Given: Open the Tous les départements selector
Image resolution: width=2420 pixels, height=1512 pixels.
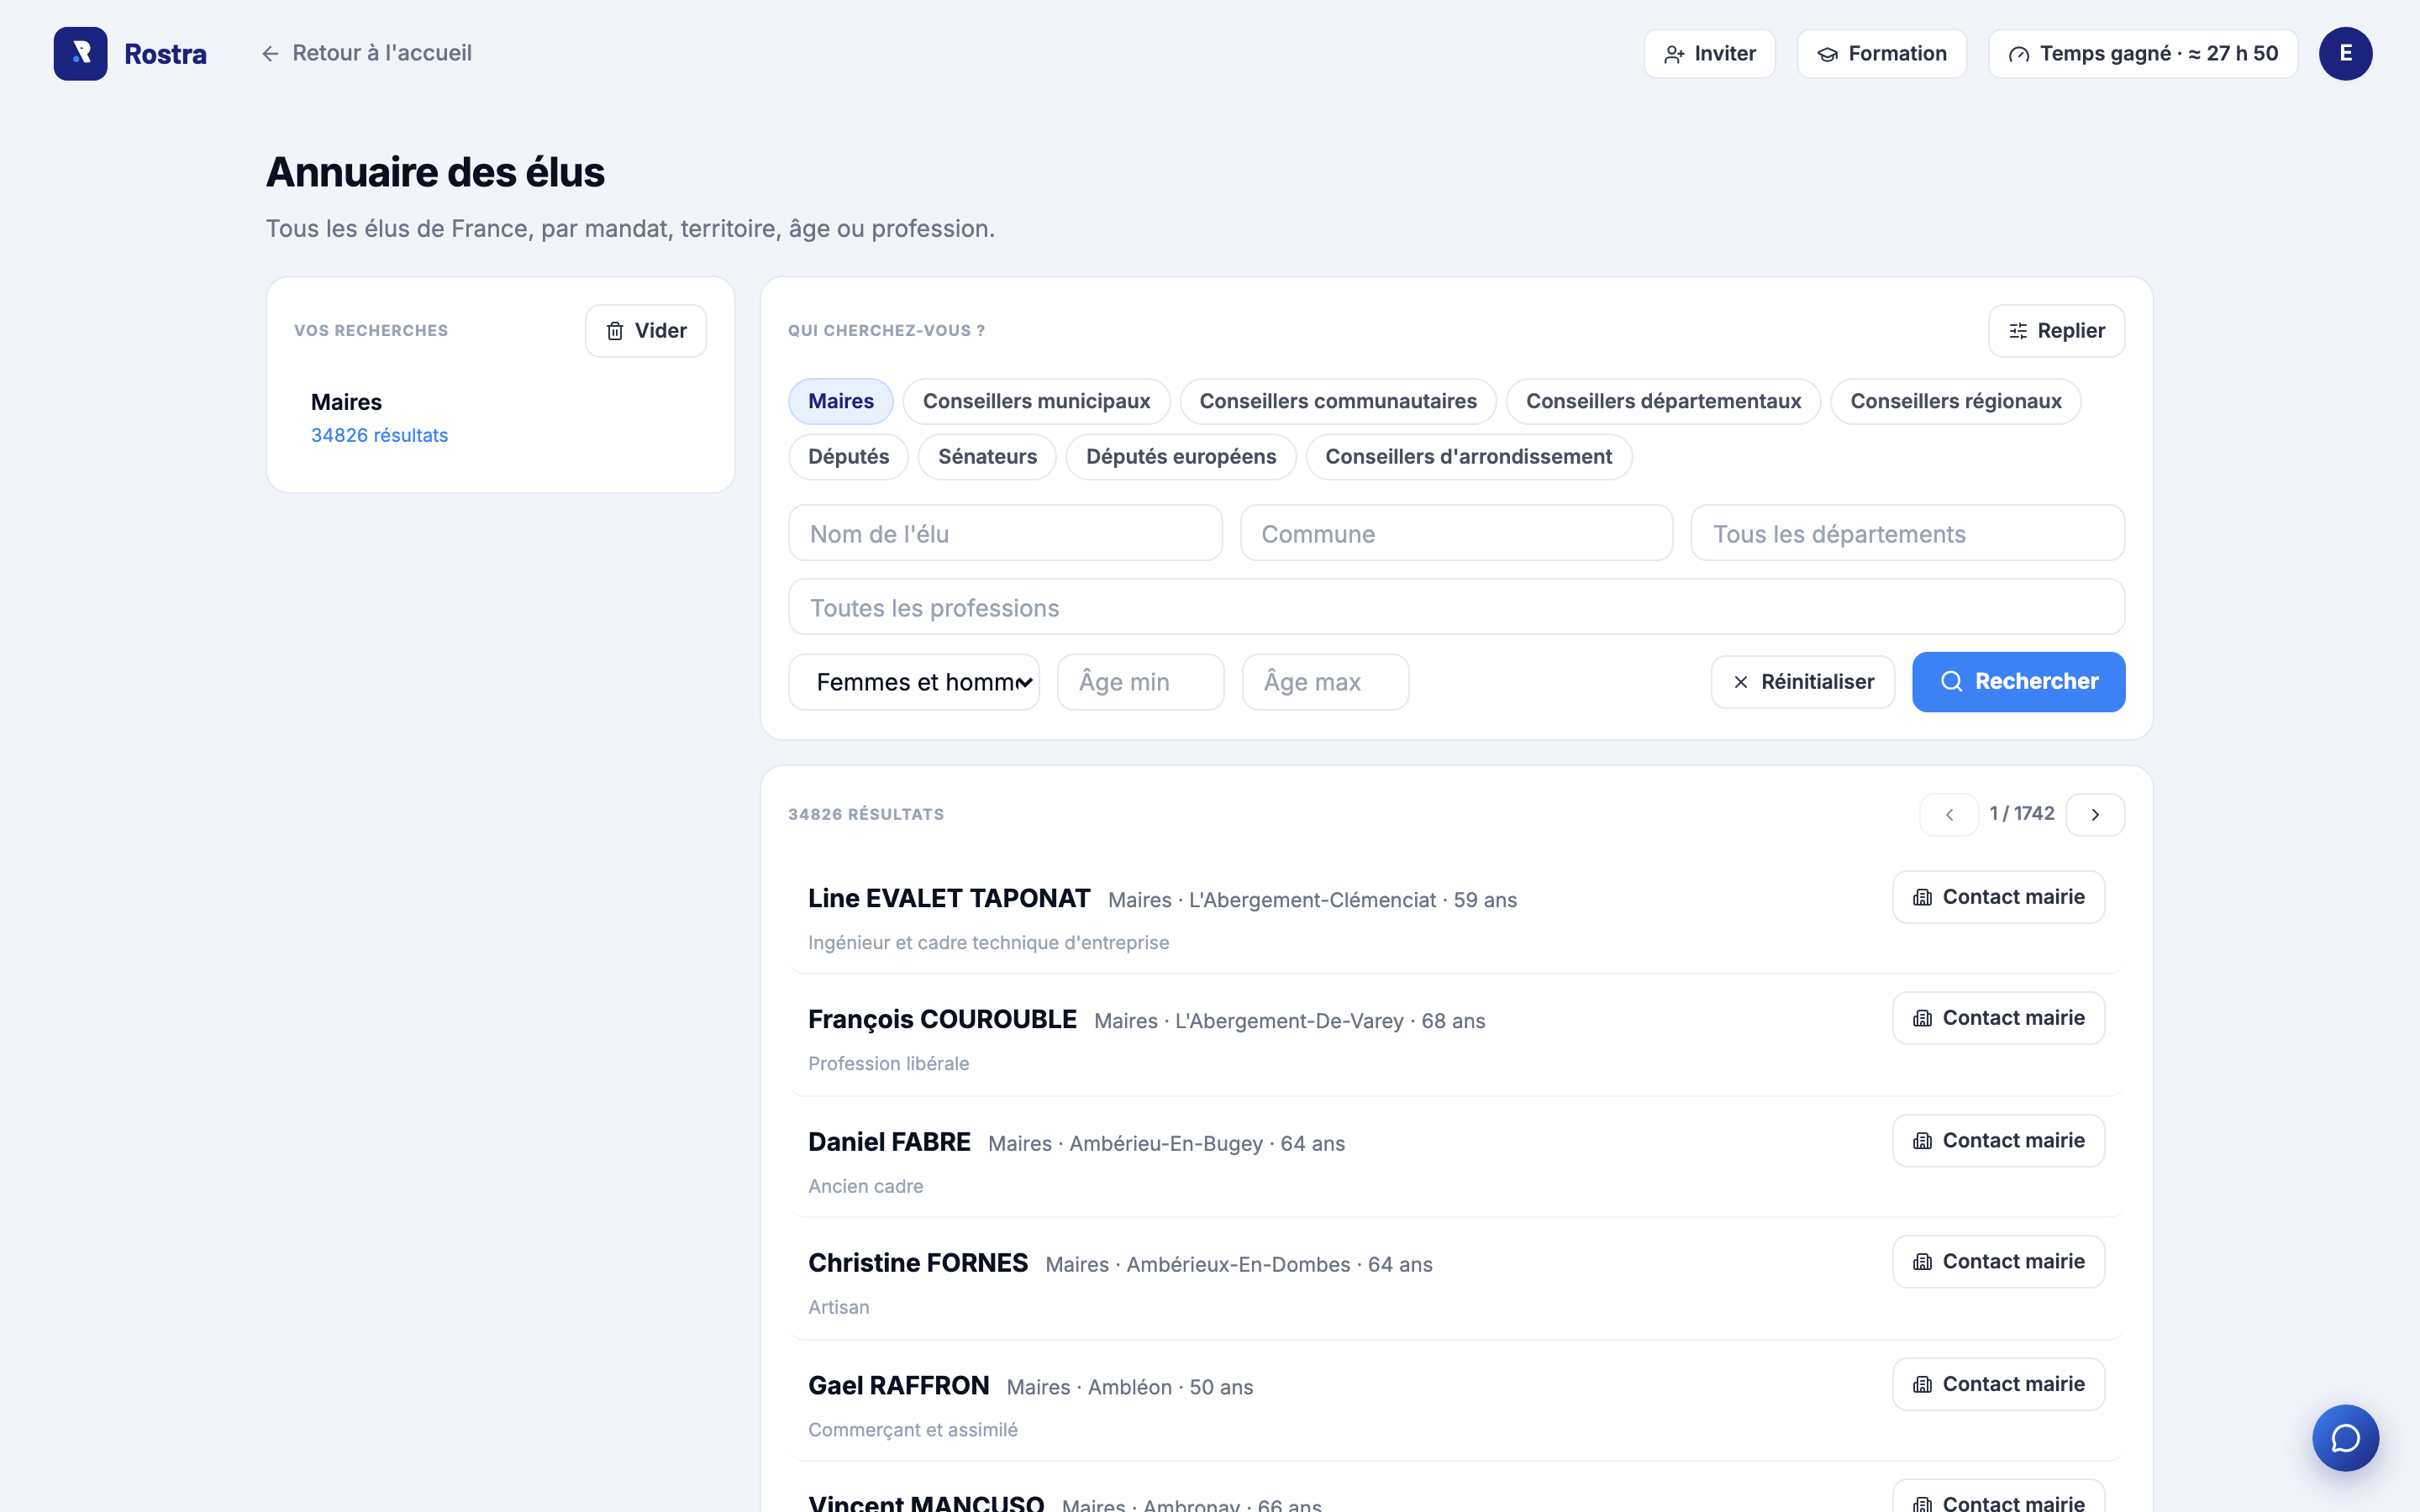Looking at the screenshot, I should pyautogui.click(x=1907, y=533).
